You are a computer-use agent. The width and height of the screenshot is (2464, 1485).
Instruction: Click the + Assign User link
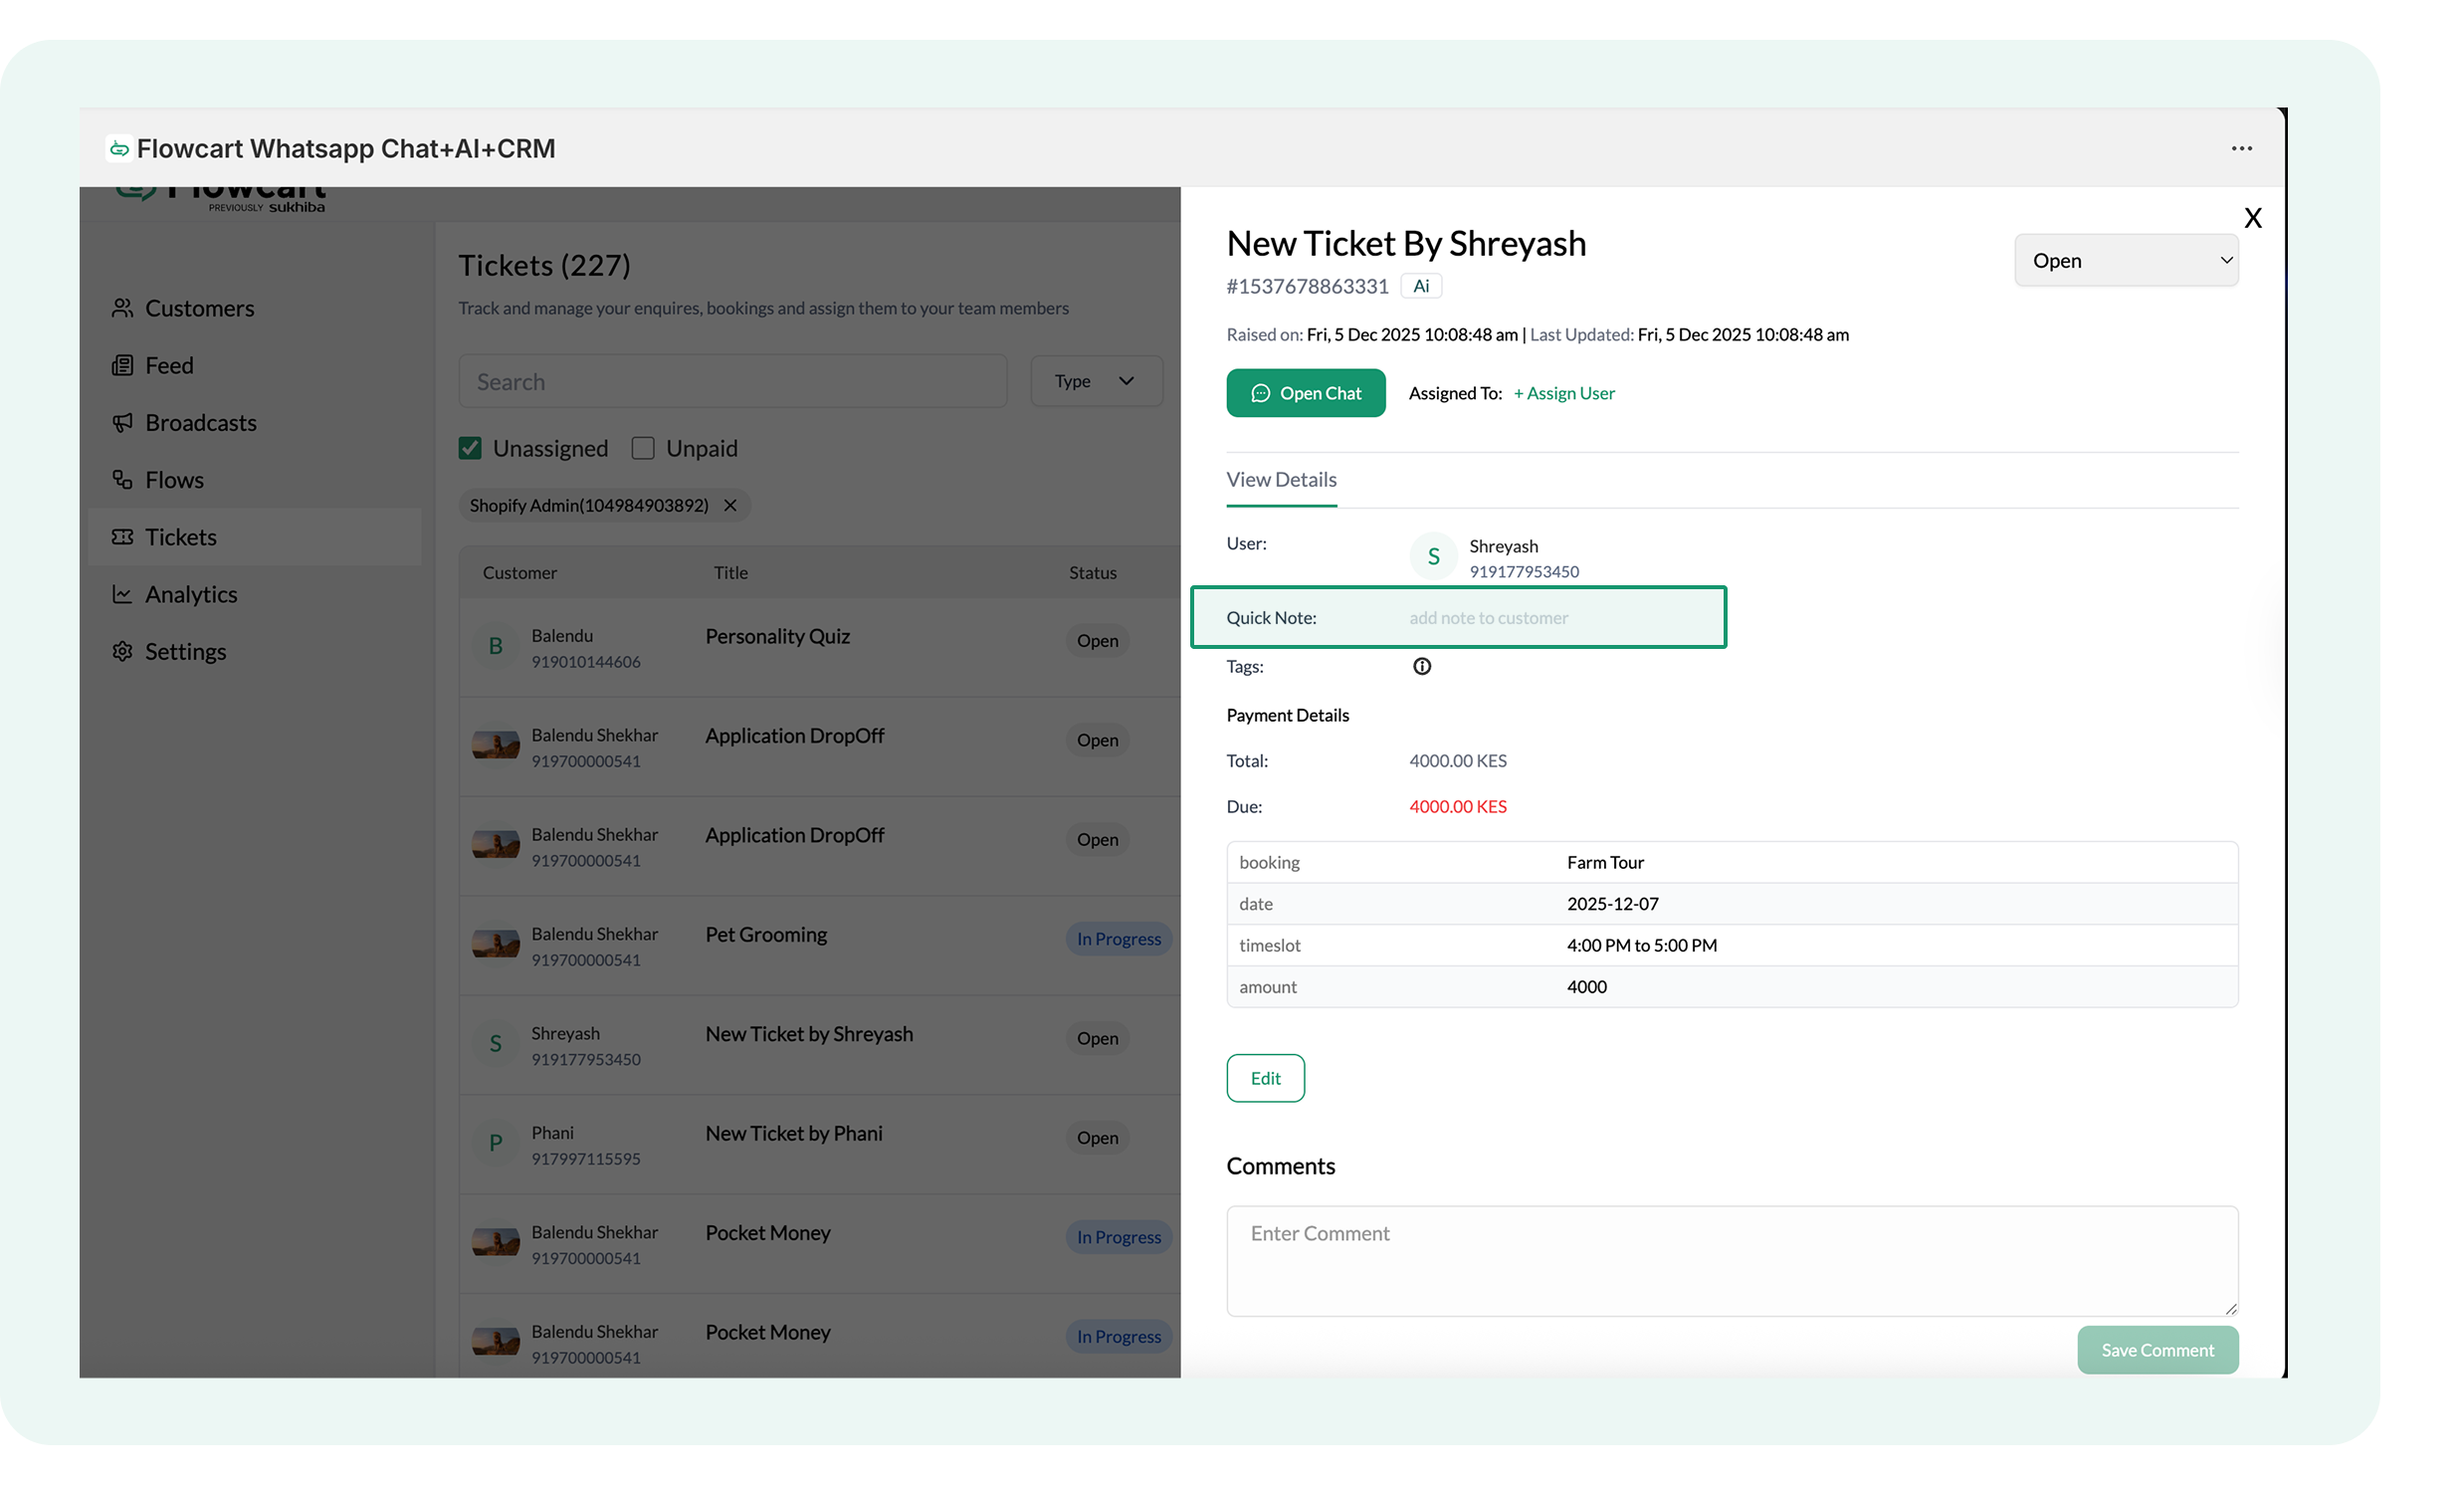(1563, 393)
